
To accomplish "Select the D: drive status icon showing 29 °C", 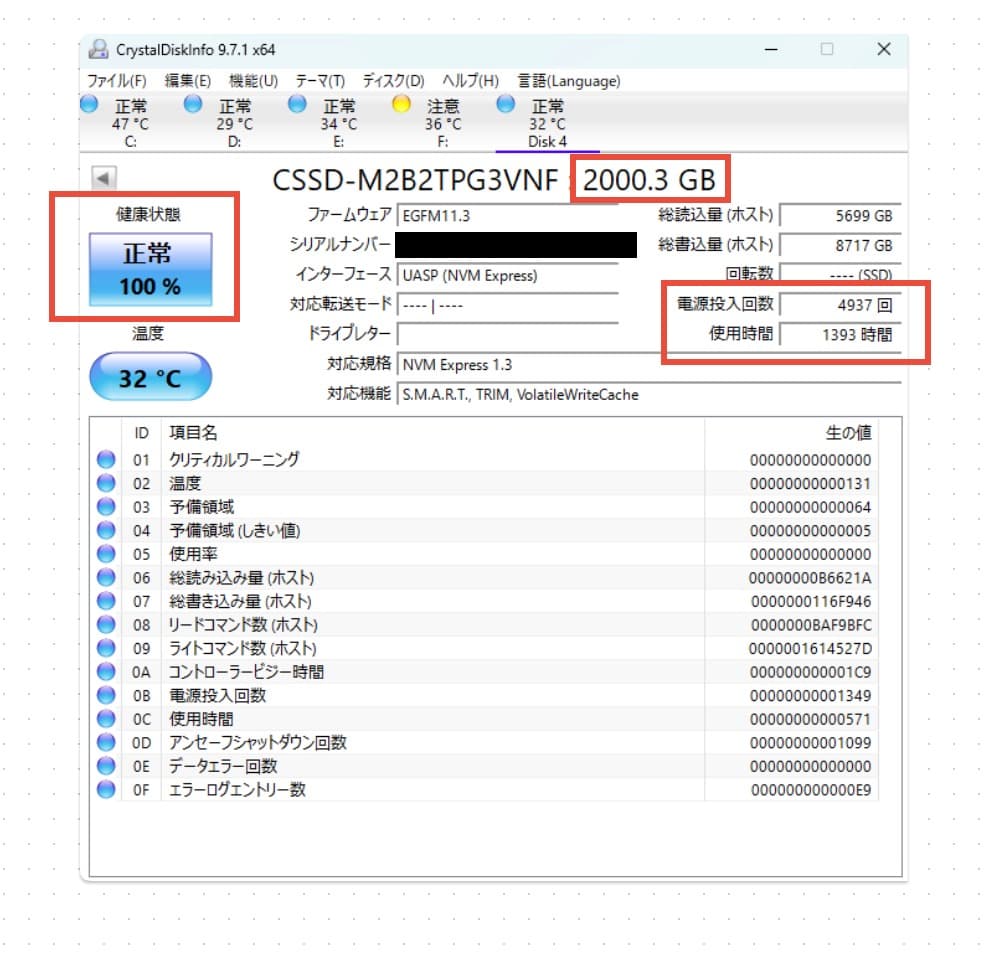I will coord(192,104).
